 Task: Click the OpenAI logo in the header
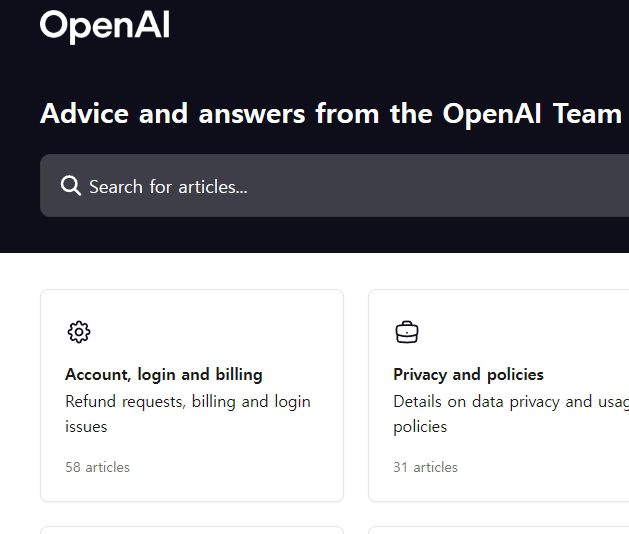(x=105, y=26)
